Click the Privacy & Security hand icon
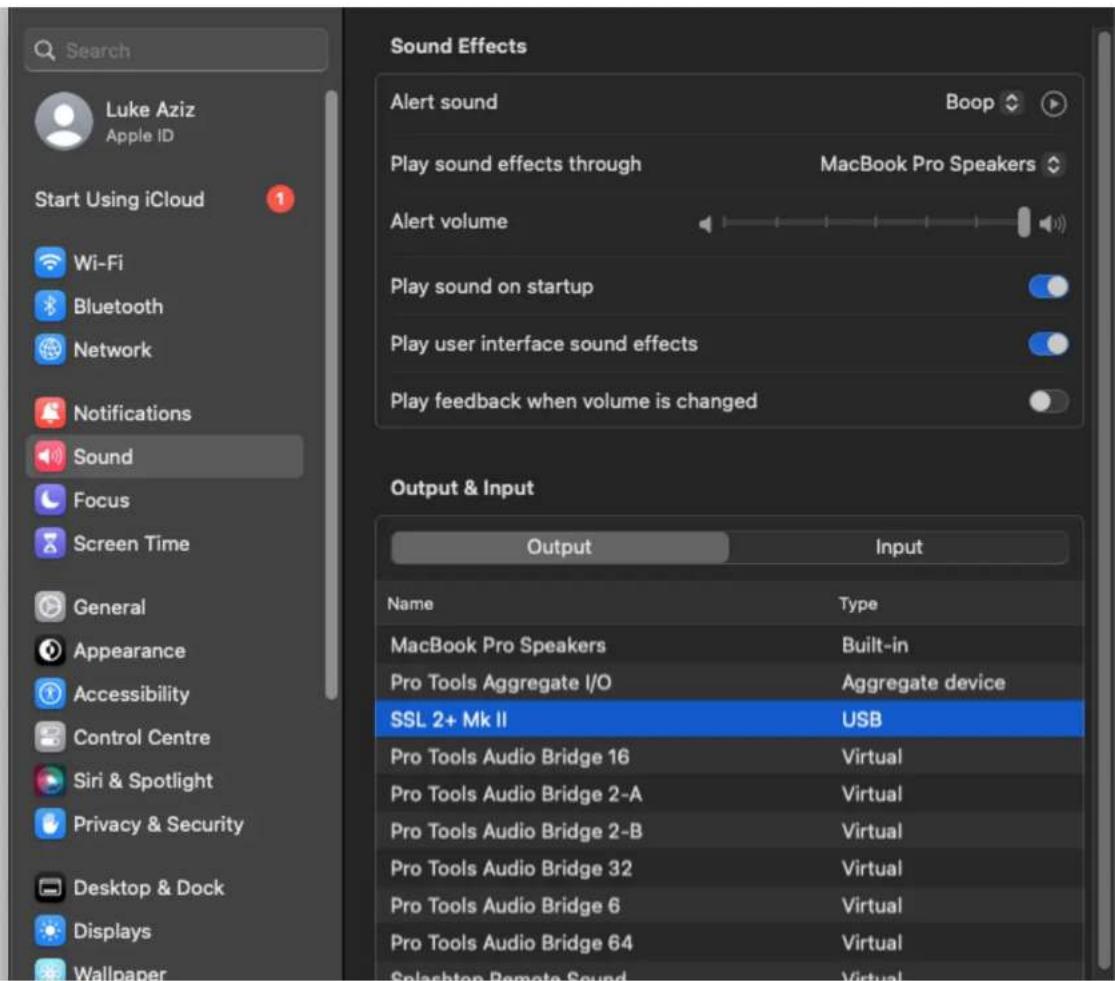The image size is (1115, 981). click(50, 823)
